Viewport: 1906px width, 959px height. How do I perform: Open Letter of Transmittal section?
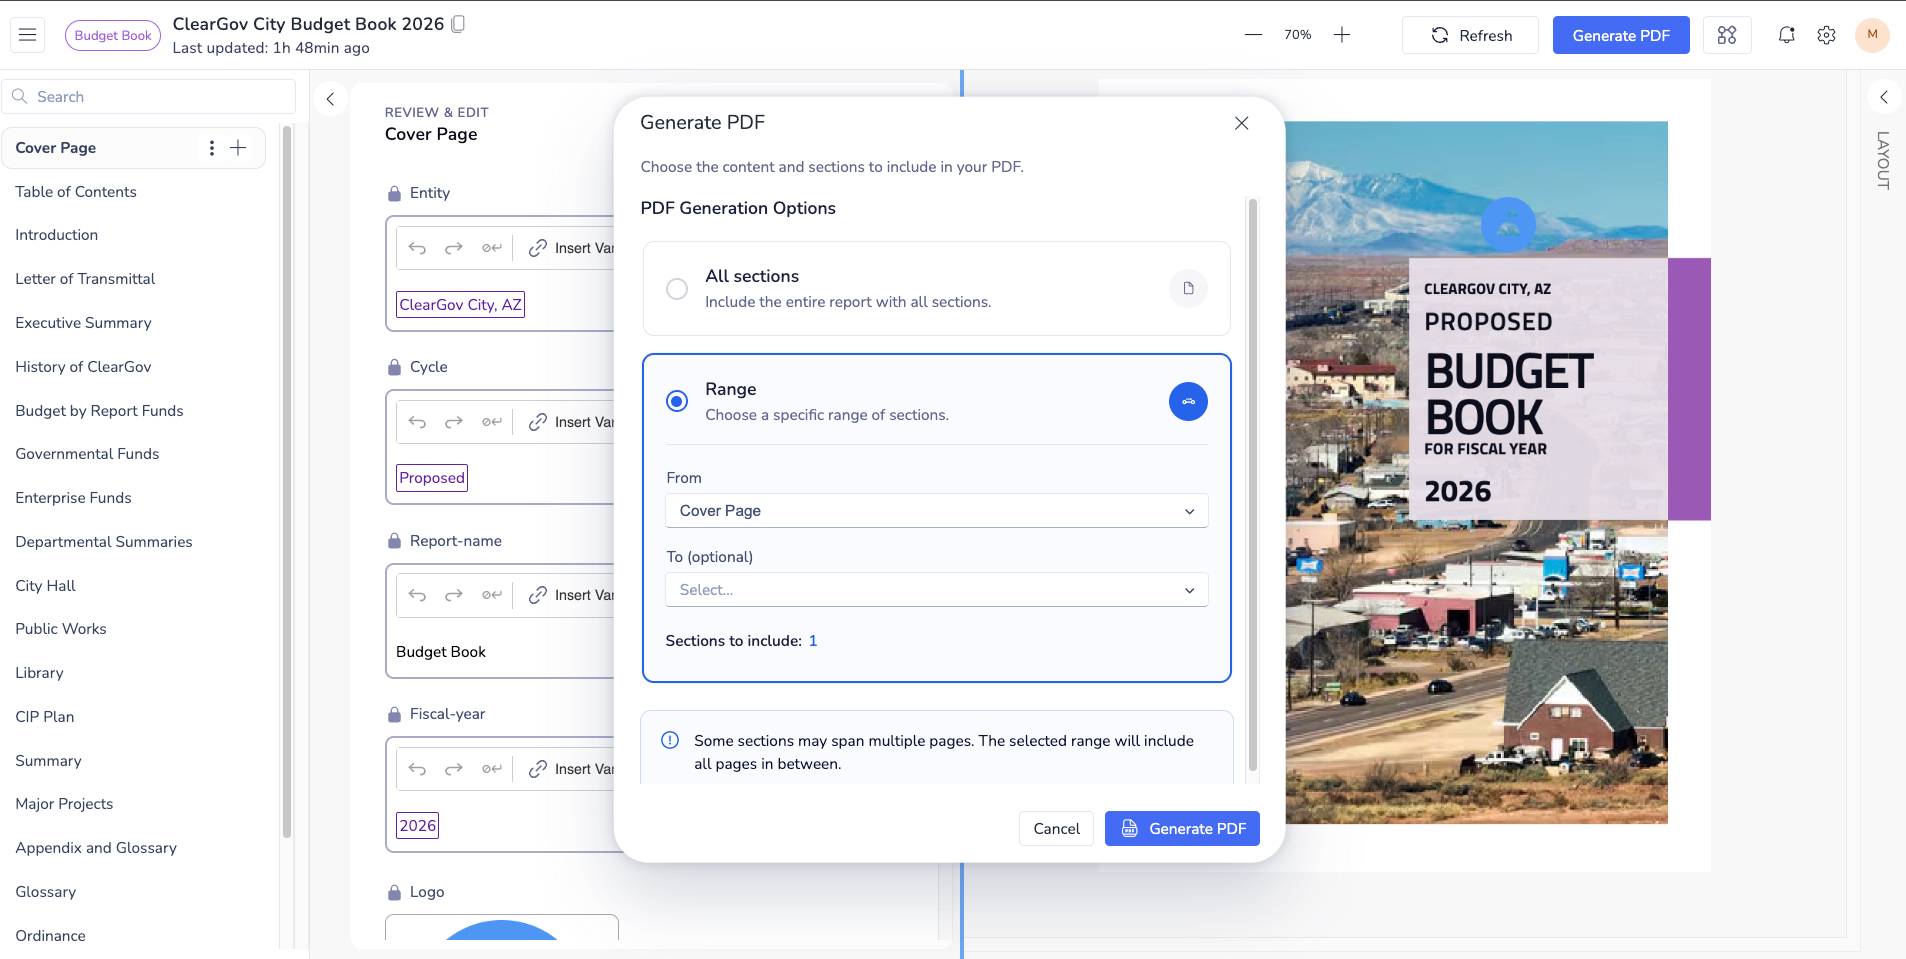85,279
